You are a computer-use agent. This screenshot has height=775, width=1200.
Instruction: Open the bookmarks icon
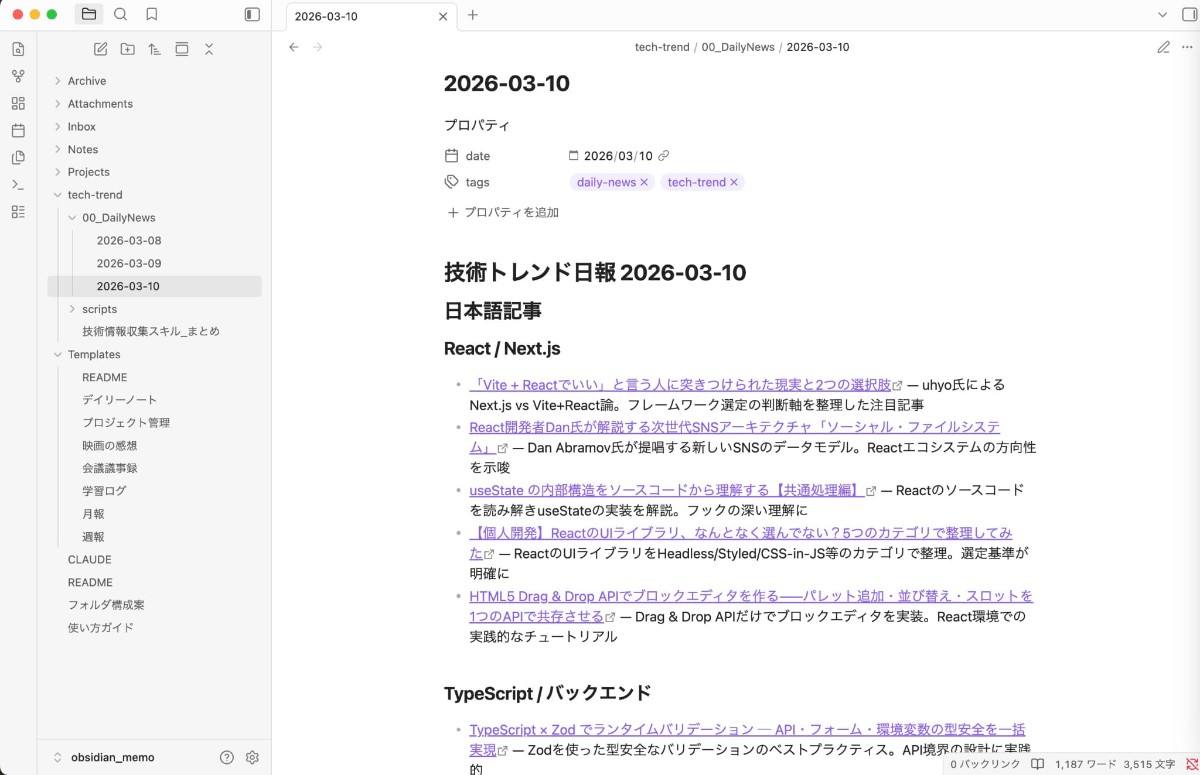[x=151, y=15]
